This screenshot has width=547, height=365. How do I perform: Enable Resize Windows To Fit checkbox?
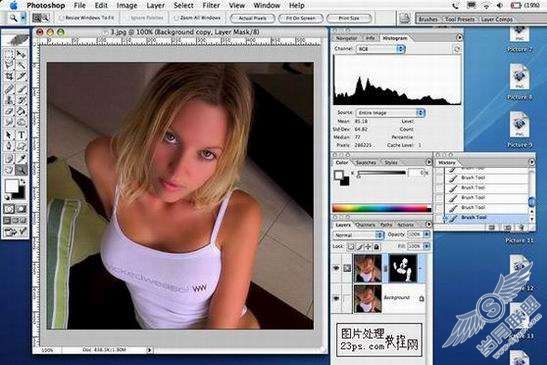tap(62, 18)
